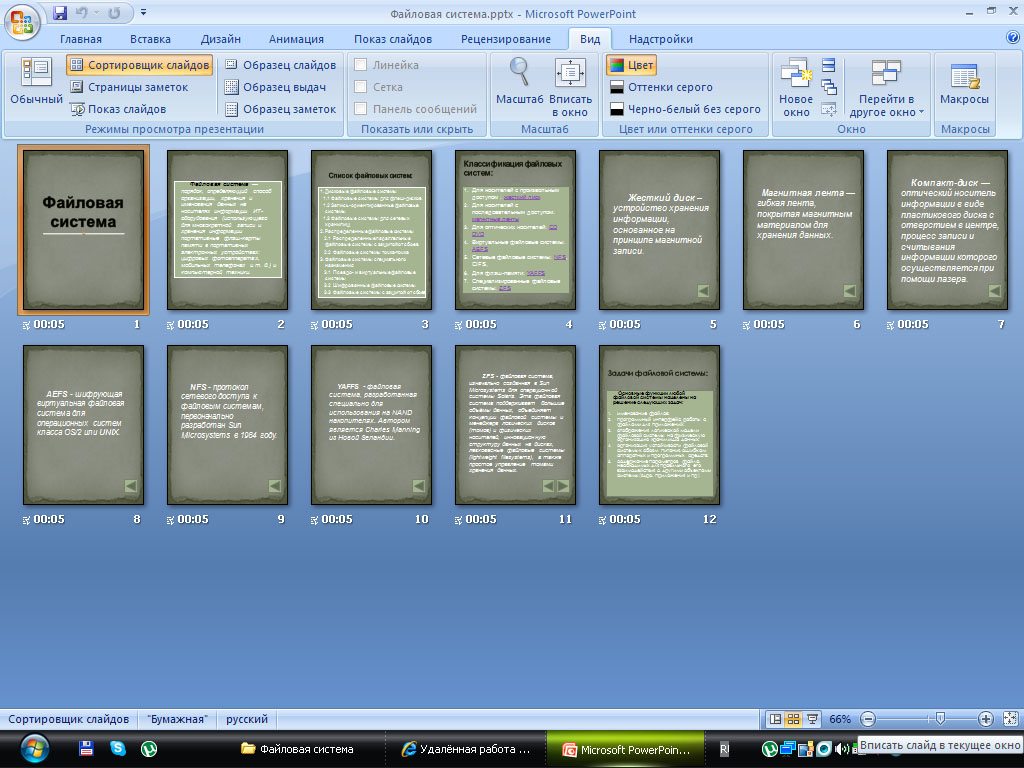This screenshot has width=1024, height=768.
Task: Toggle the Панель сообщений checkbox
Action: click(362, 109)
